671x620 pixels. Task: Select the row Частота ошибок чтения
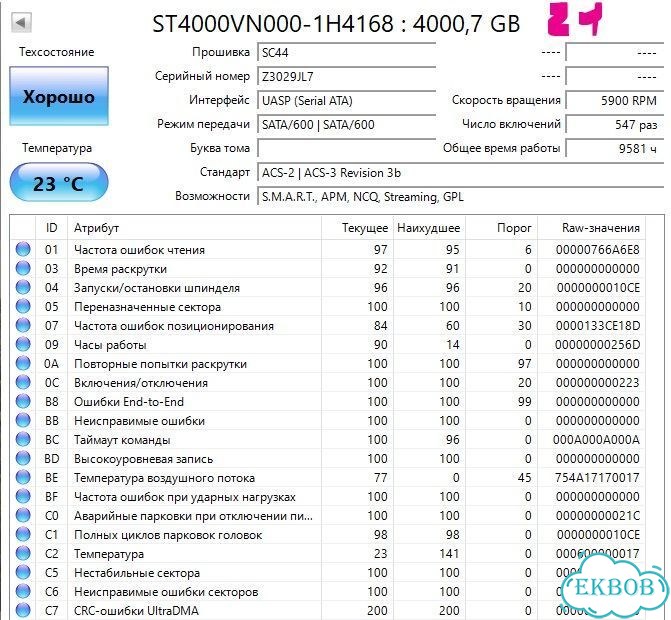(x=328, y=249)
